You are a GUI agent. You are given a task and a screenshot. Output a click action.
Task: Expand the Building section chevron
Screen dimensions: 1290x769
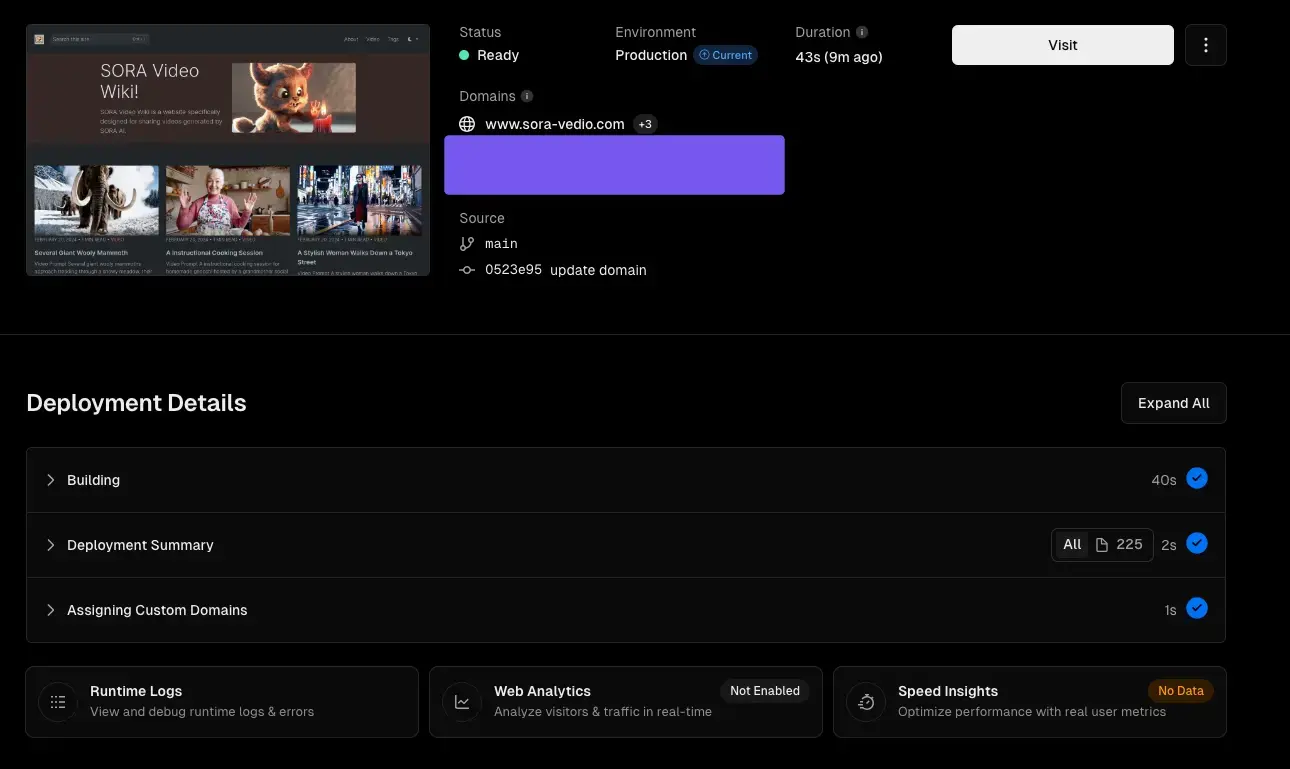click(x=50, y=480)
